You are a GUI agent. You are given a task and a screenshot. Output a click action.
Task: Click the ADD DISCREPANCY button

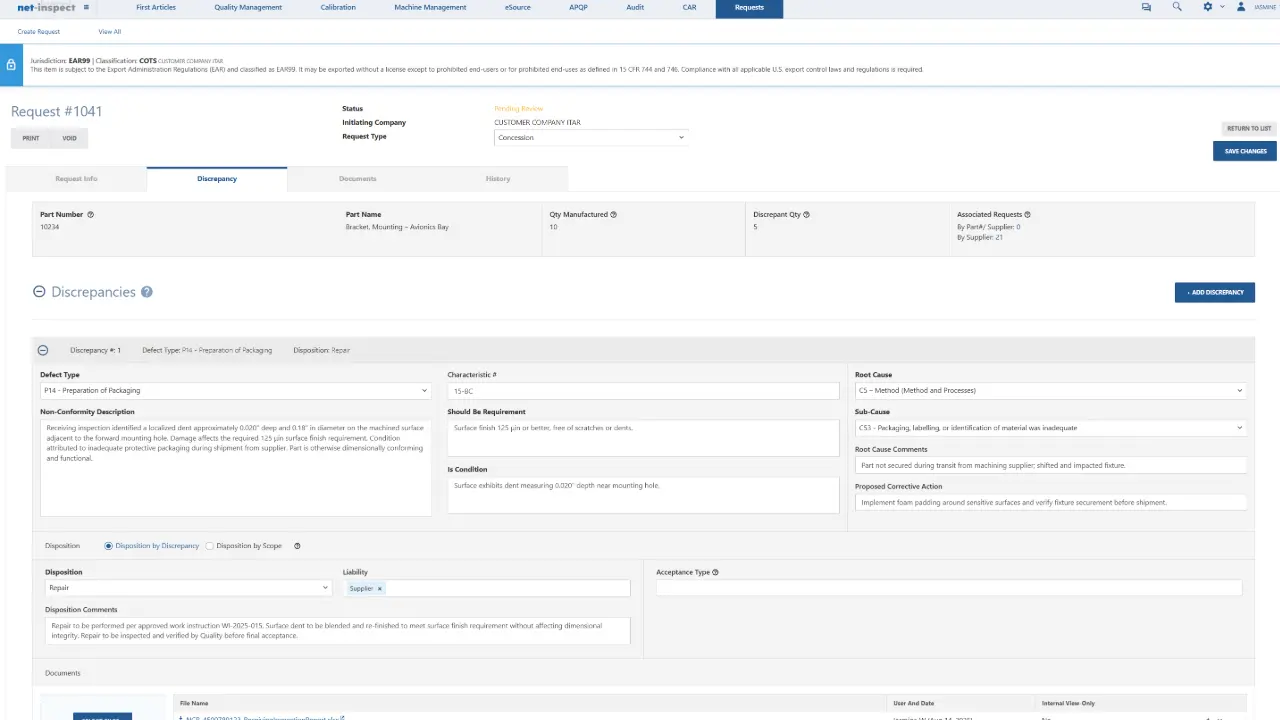tap(1215, 292)
